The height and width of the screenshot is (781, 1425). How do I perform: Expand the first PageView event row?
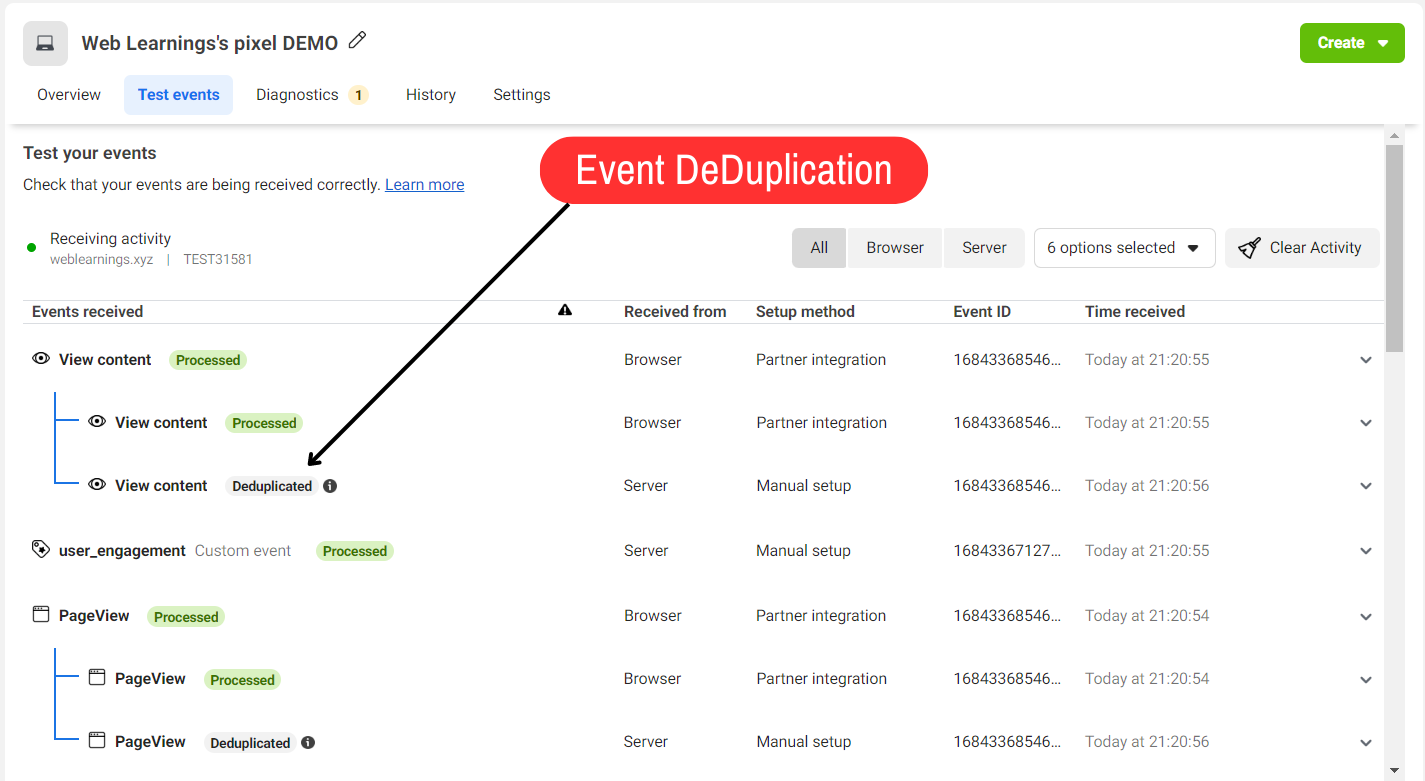pos(1366,616)
